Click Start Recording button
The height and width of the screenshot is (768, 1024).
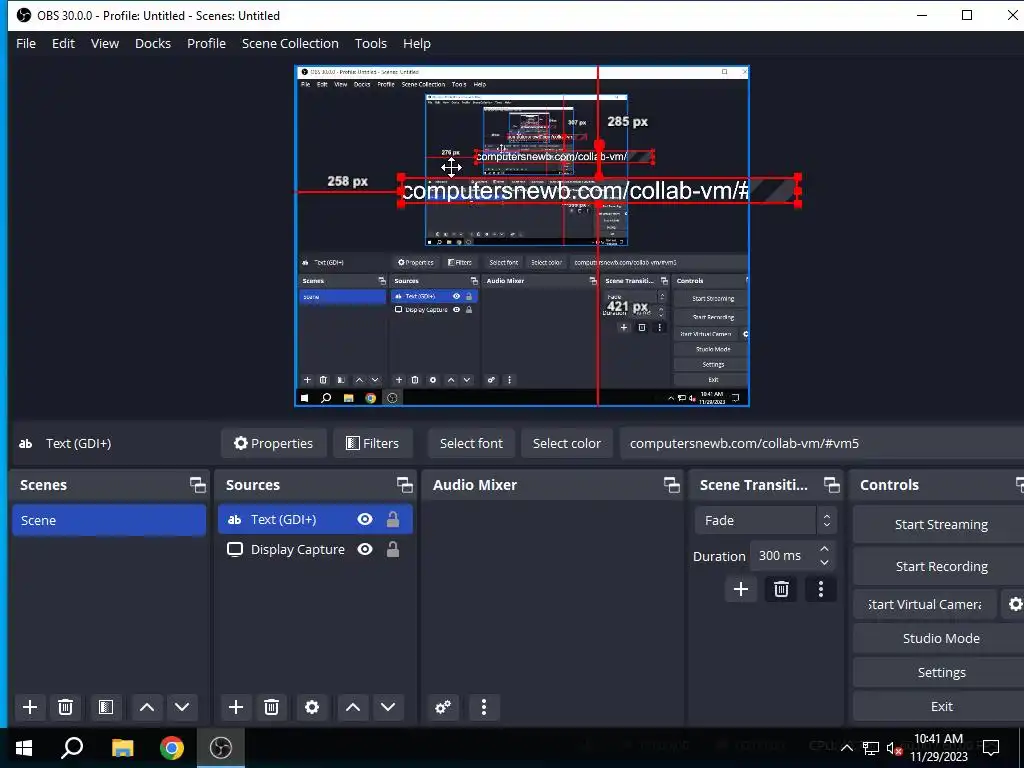pyautogui.click(x=940, y=566)
